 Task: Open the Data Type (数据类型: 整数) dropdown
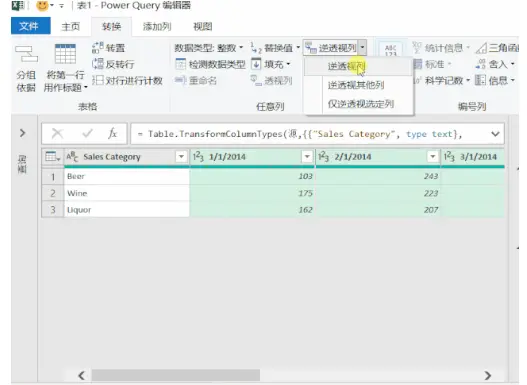pyautogui.click(x=208, y=48)
